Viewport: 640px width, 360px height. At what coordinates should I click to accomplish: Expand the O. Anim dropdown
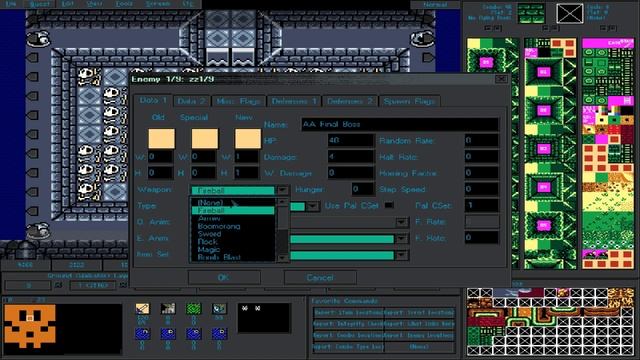(402, 222)
